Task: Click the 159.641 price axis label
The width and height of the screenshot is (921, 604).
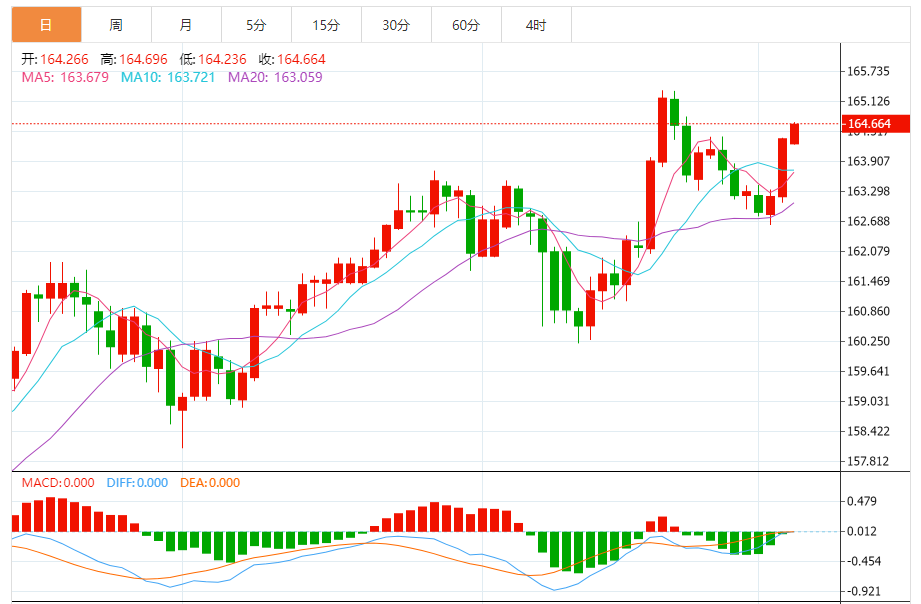Action: (868, 371)
